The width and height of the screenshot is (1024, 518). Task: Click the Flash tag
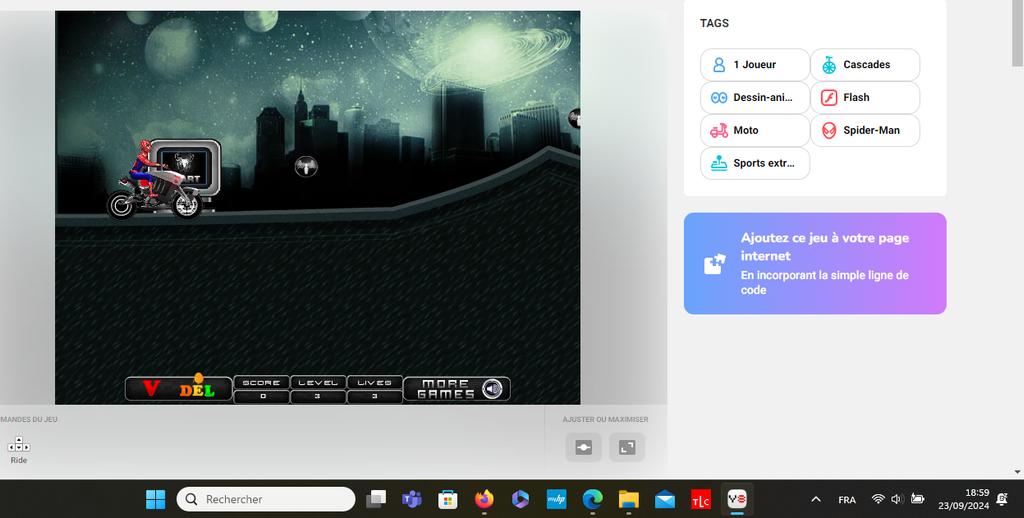tap(865, 98)
